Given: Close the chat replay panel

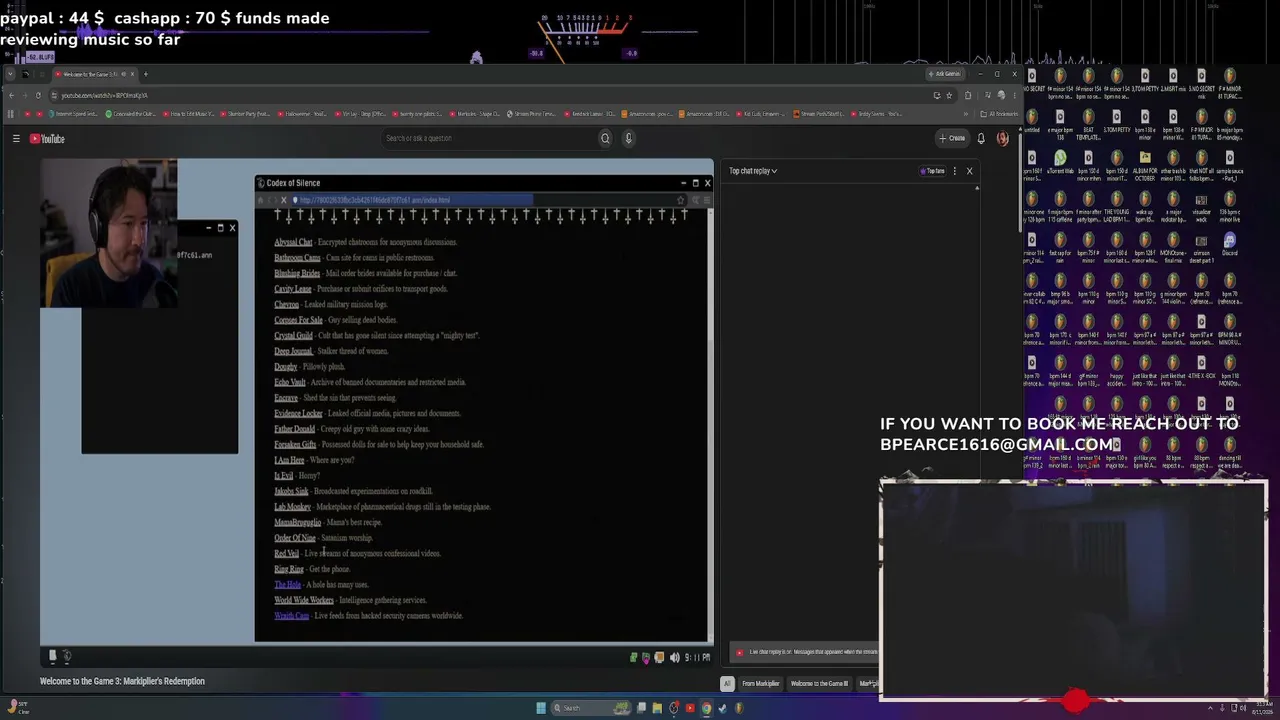Looking at the screenshot, I should click(x=969, y=171).
